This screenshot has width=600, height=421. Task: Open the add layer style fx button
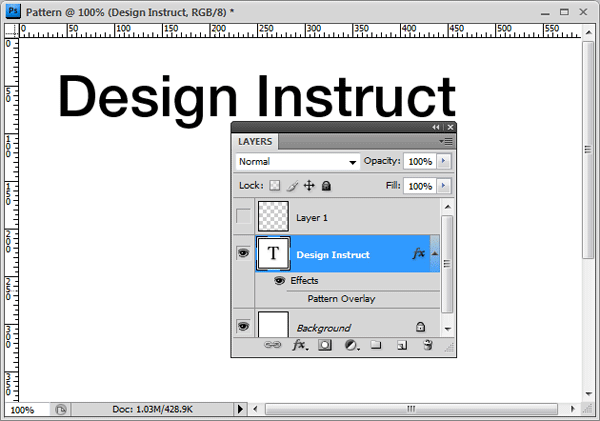[300, 345]
